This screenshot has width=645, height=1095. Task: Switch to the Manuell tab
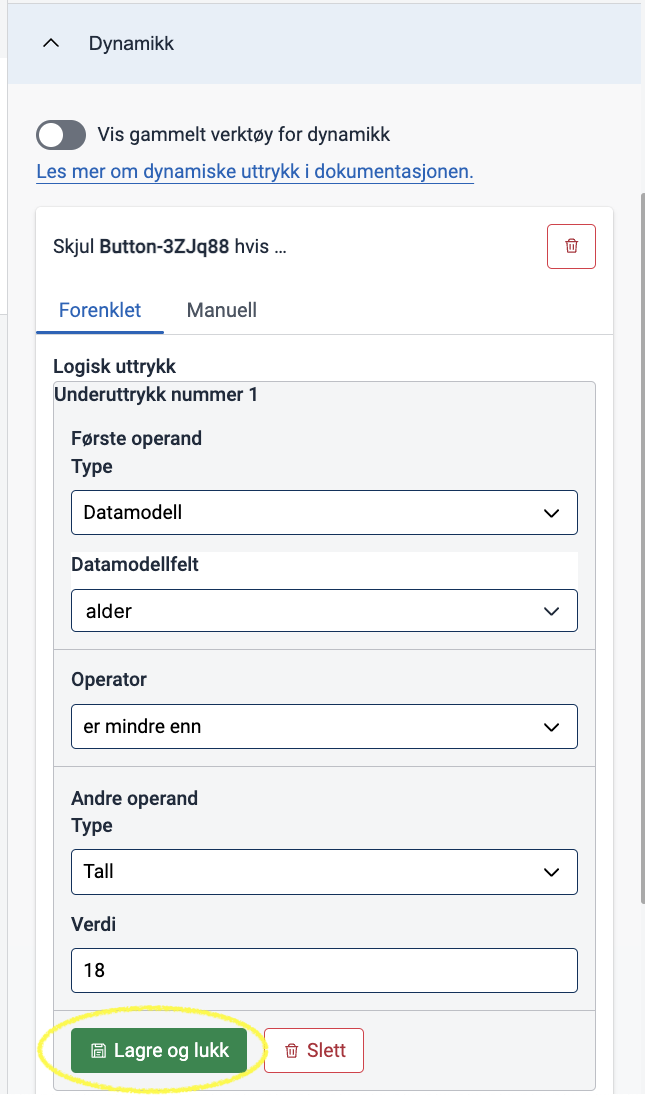pos(221,310)
